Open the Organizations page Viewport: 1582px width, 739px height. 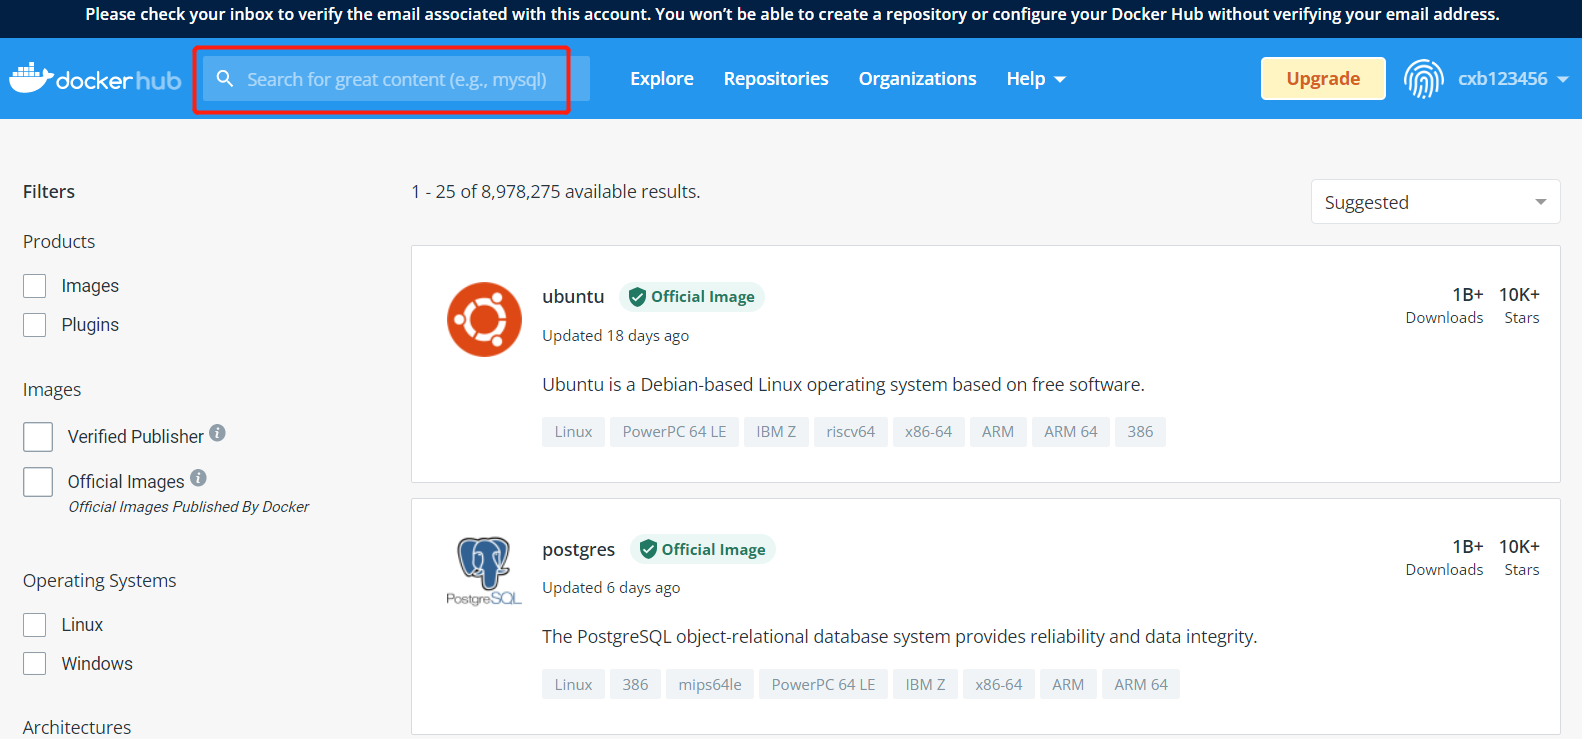917,79
